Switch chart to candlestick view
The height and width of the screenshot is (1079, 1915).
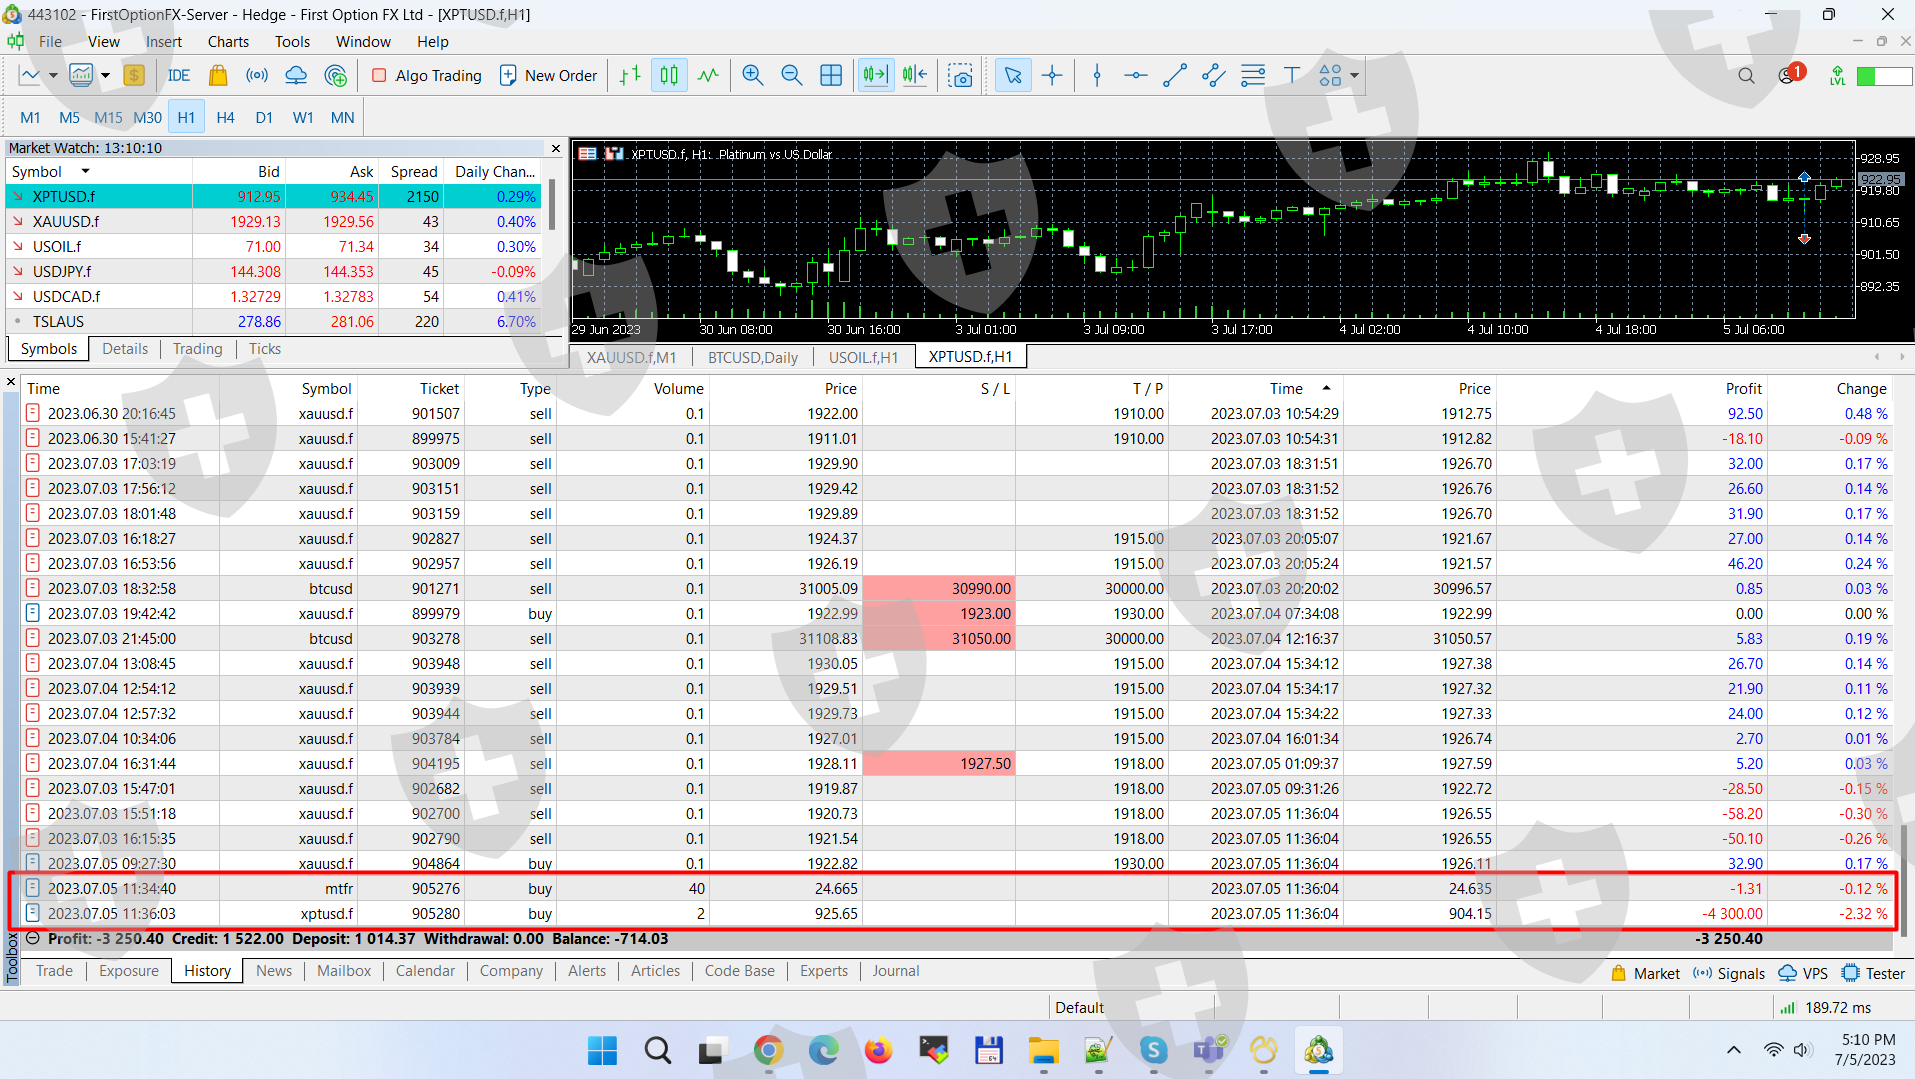pos(669,76)
